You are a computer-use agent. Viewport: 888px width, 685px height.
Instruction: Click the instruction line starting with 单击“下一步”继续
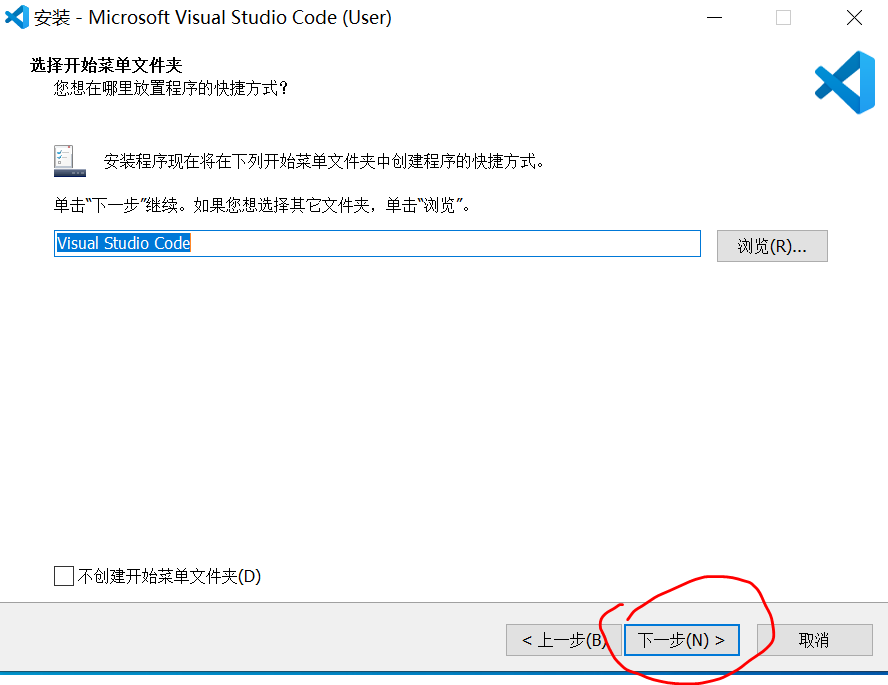coord(262,205)
